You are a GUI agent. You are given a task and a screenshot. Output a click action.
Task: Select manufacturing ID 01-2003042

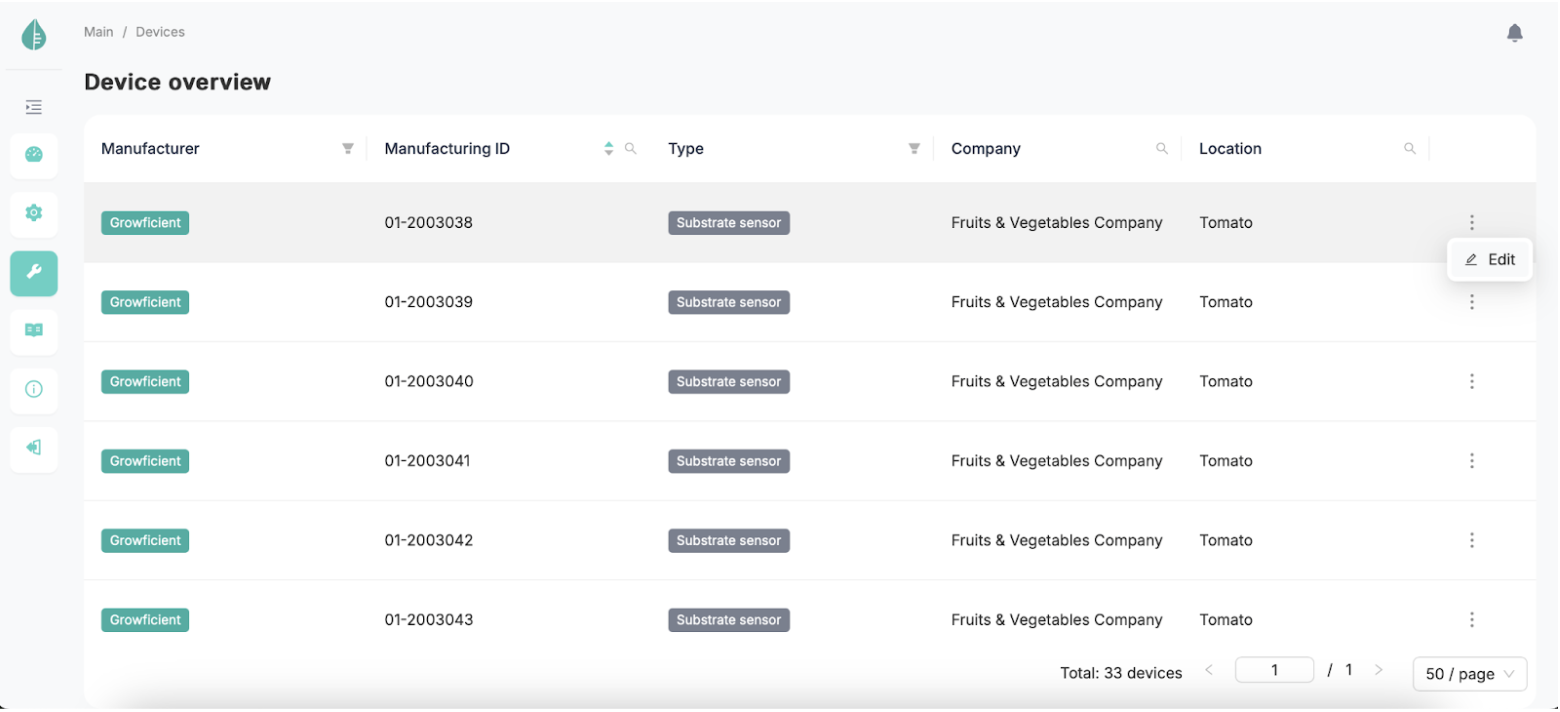tap(429, 540)
